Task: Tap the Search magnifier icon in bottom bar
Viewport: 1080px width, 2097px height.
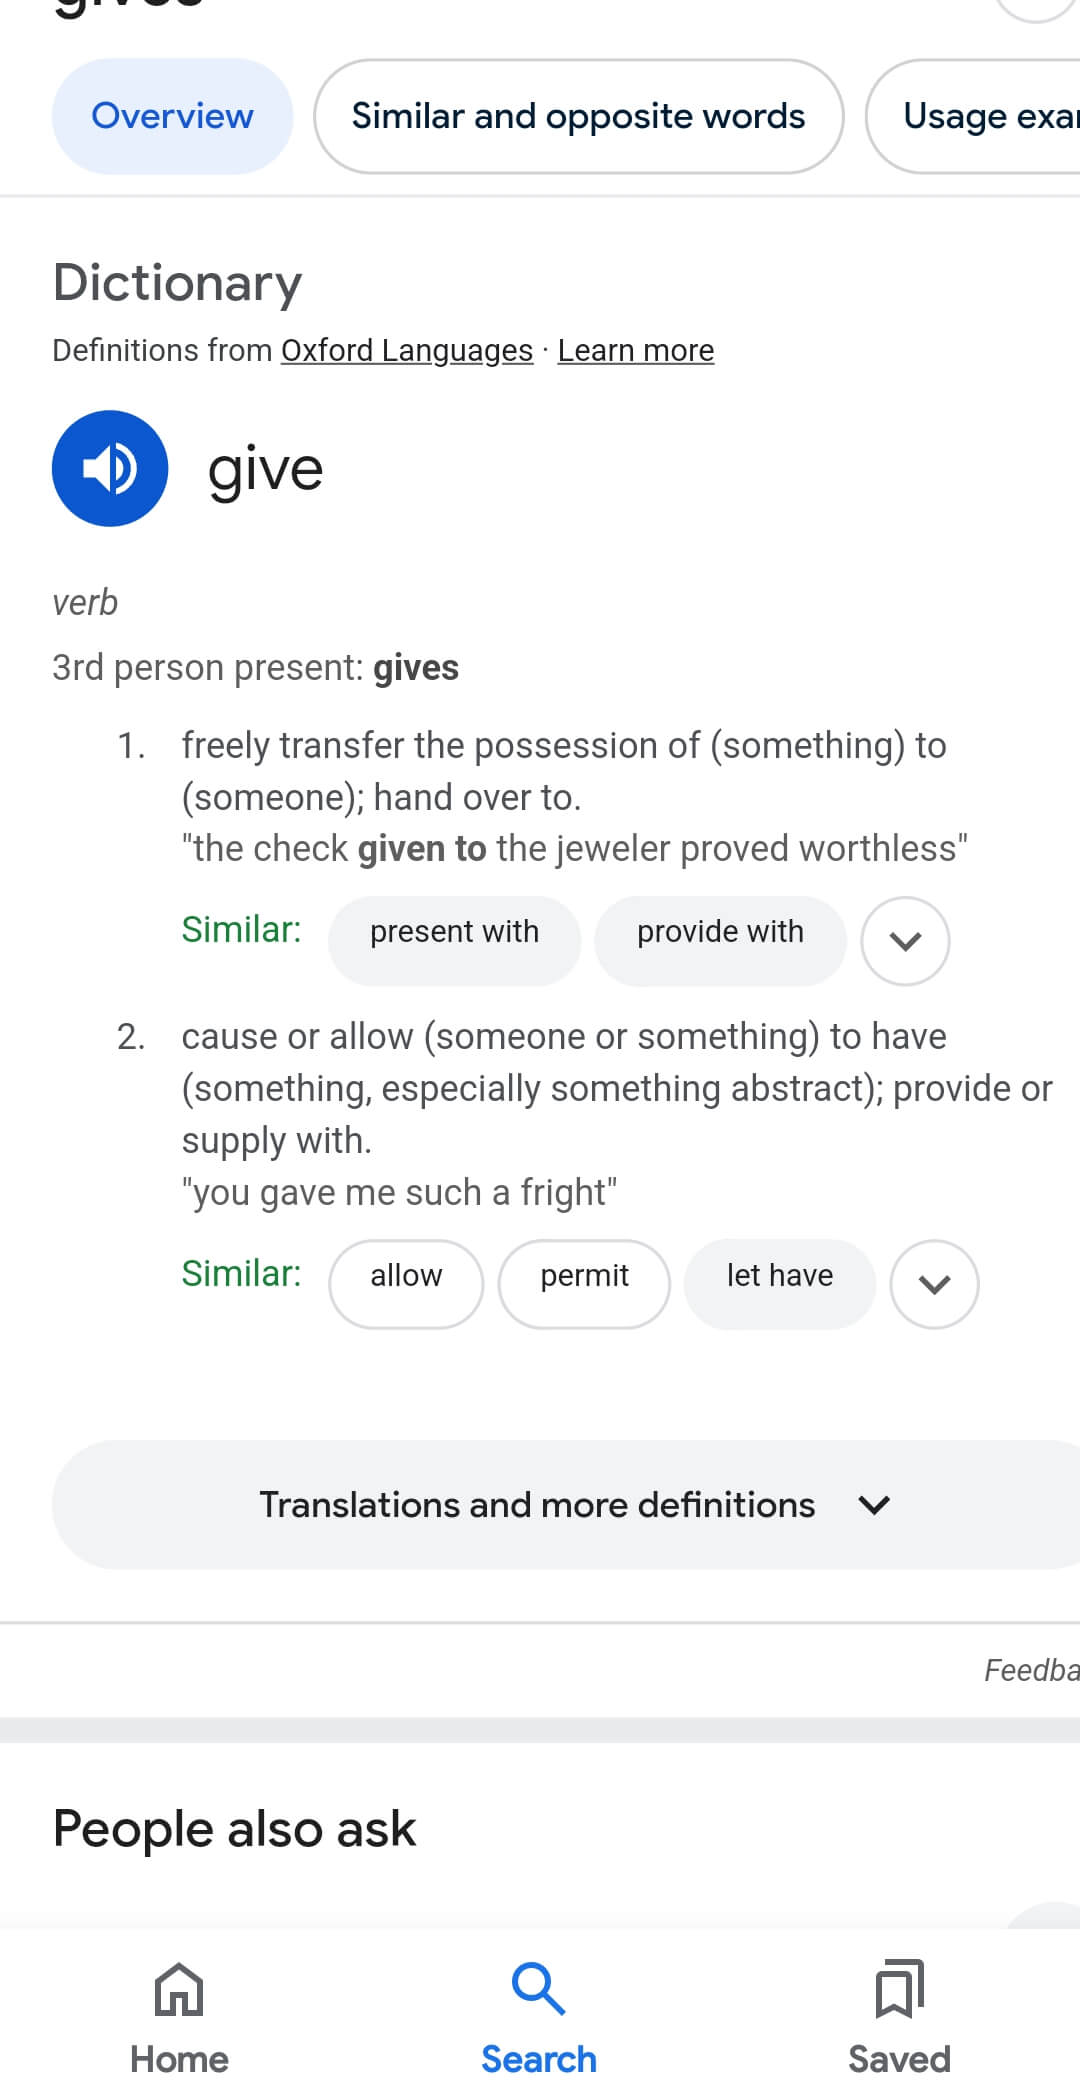Action: pyautogui.click(x=538, y=1989)
